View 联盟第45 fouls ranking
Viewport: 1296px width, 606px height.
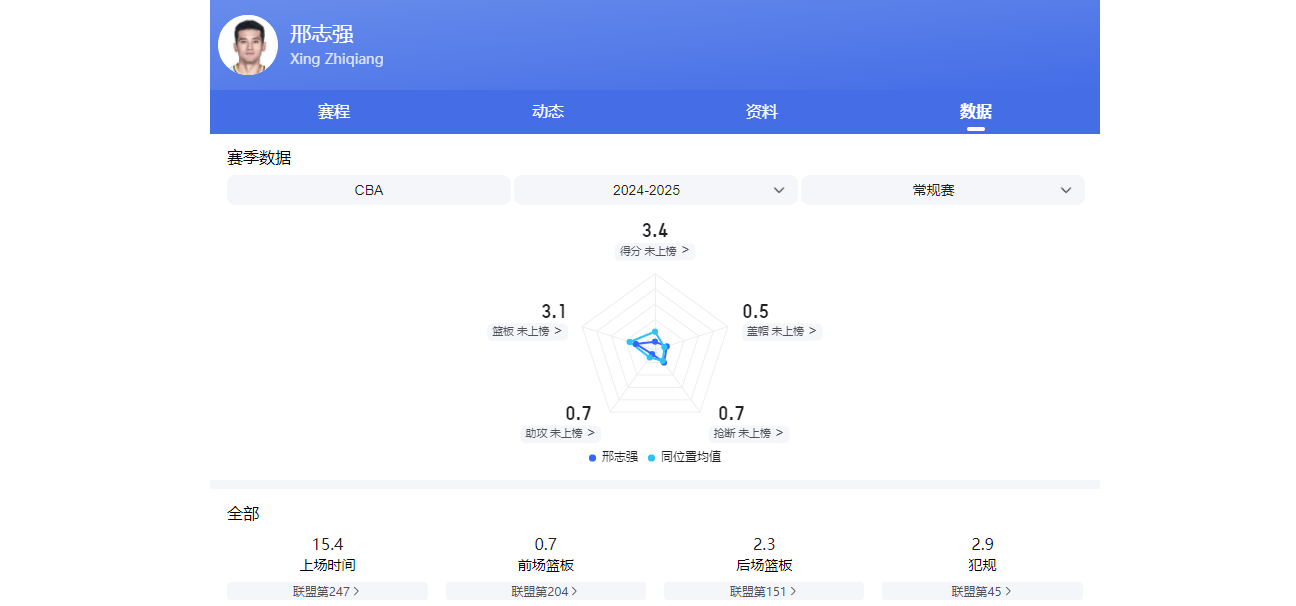point(982,591)
